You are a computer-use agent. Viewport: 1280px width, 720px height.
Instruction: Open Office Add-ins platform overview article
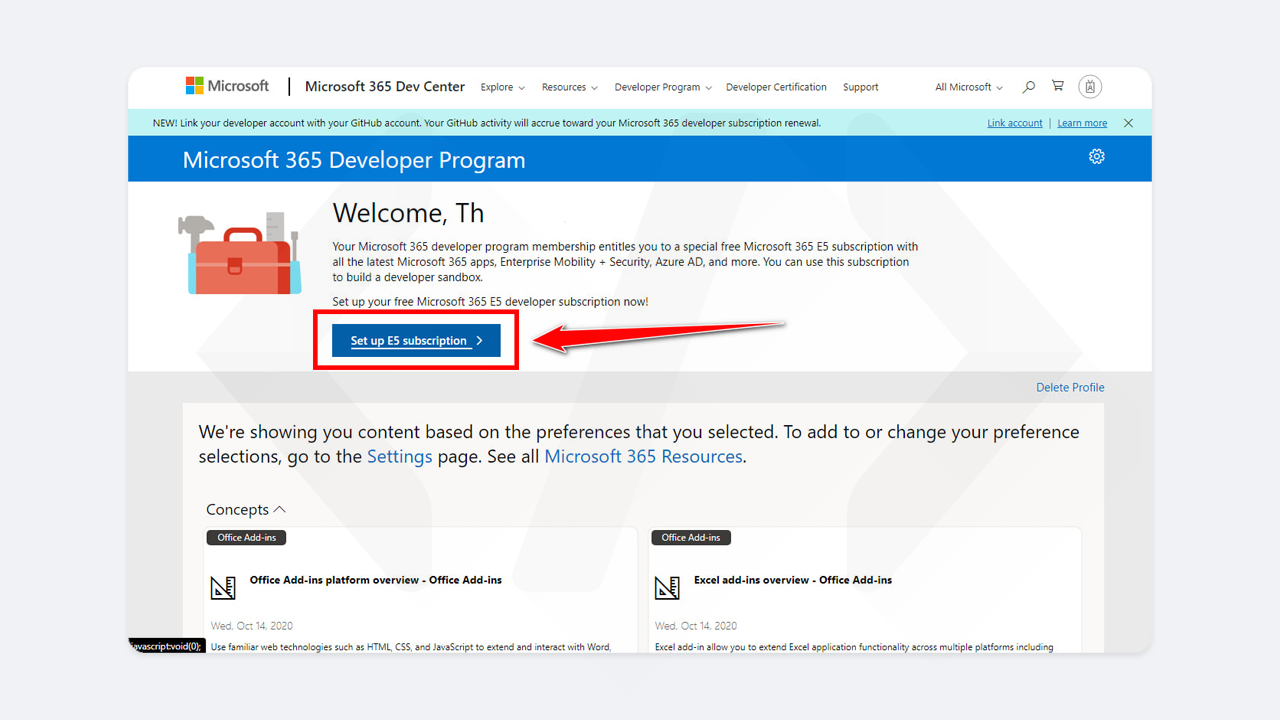click(376, 580)
